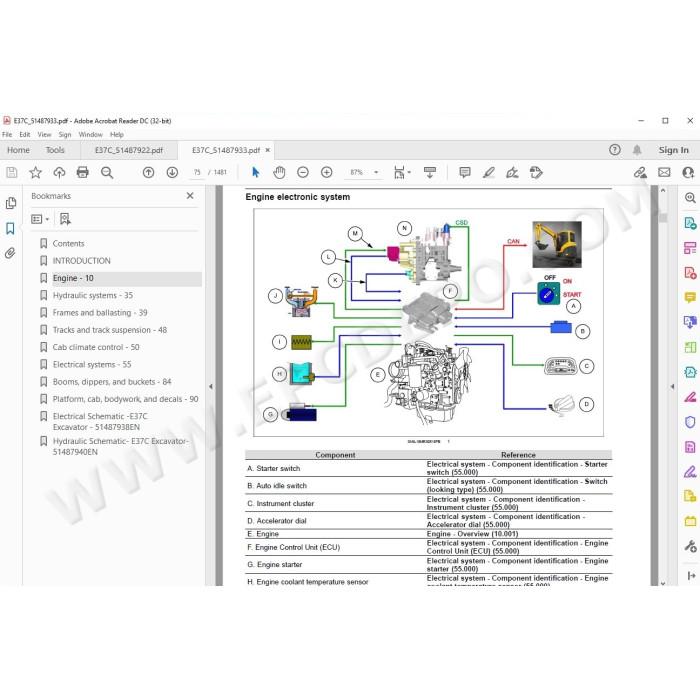Viewport: 700px width, 700px height.
Task: Open fit page options dropdown
Action: click(402, 172)
